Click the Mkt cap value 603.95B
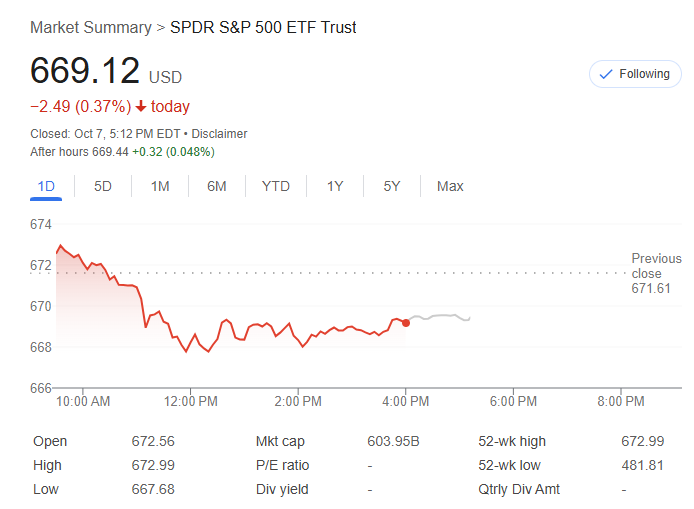694x509 pixels. [394, 441]
